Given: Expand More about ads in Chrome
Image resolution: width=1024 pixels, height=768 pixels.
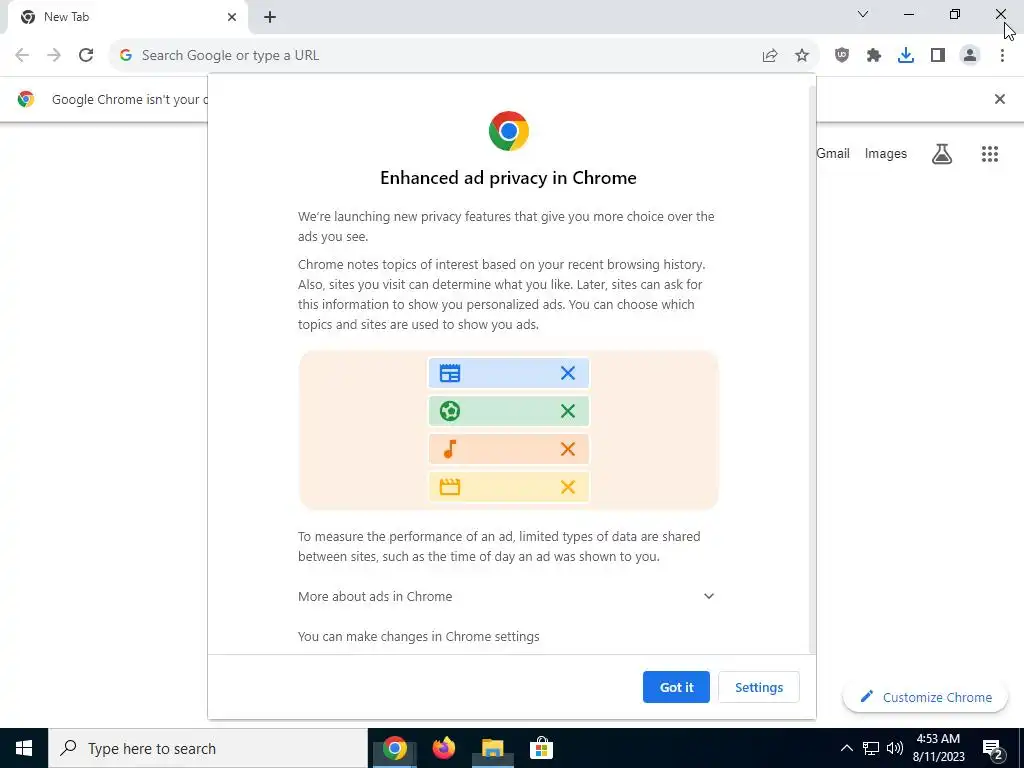Looking at the screenshot, I should [506, 596].
